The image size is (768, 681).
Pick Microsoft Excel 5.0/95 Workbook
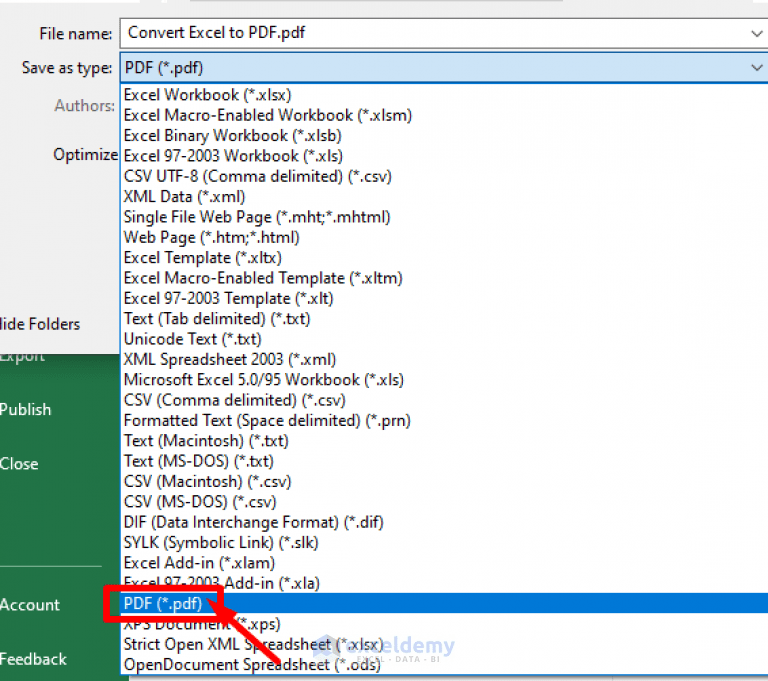coord(444,380)
